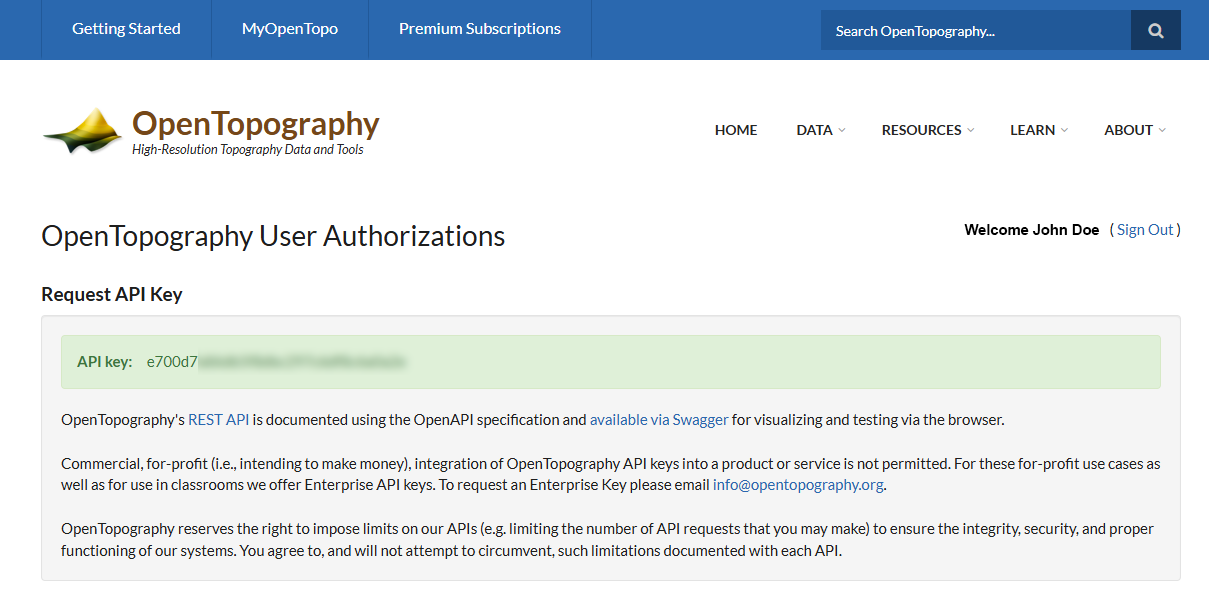
Task: Open the available via Swagger link
Action: (659, 420)
